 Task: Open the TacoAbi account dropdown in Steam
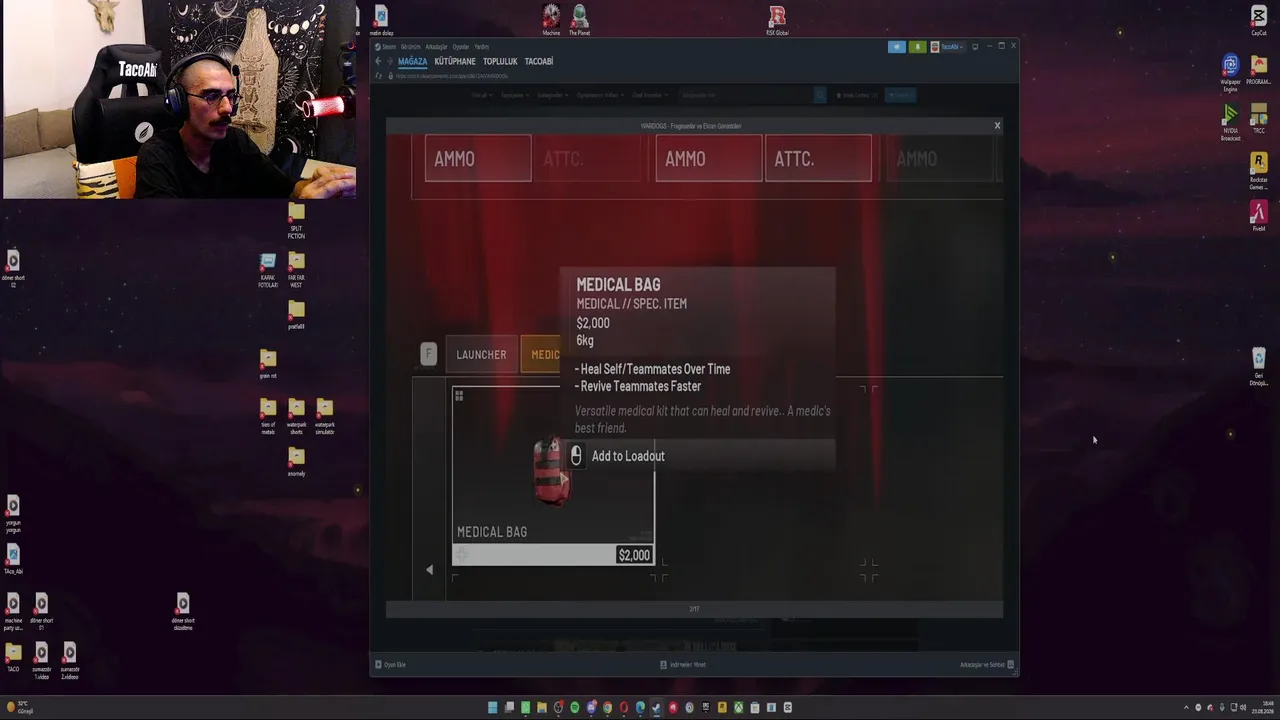pos(946,47)
